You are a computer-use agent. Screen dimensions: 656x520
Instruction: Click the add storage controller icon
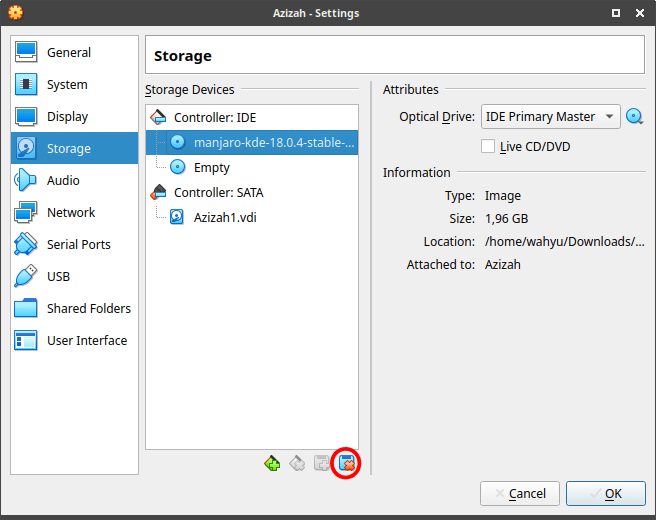[272, 463]
